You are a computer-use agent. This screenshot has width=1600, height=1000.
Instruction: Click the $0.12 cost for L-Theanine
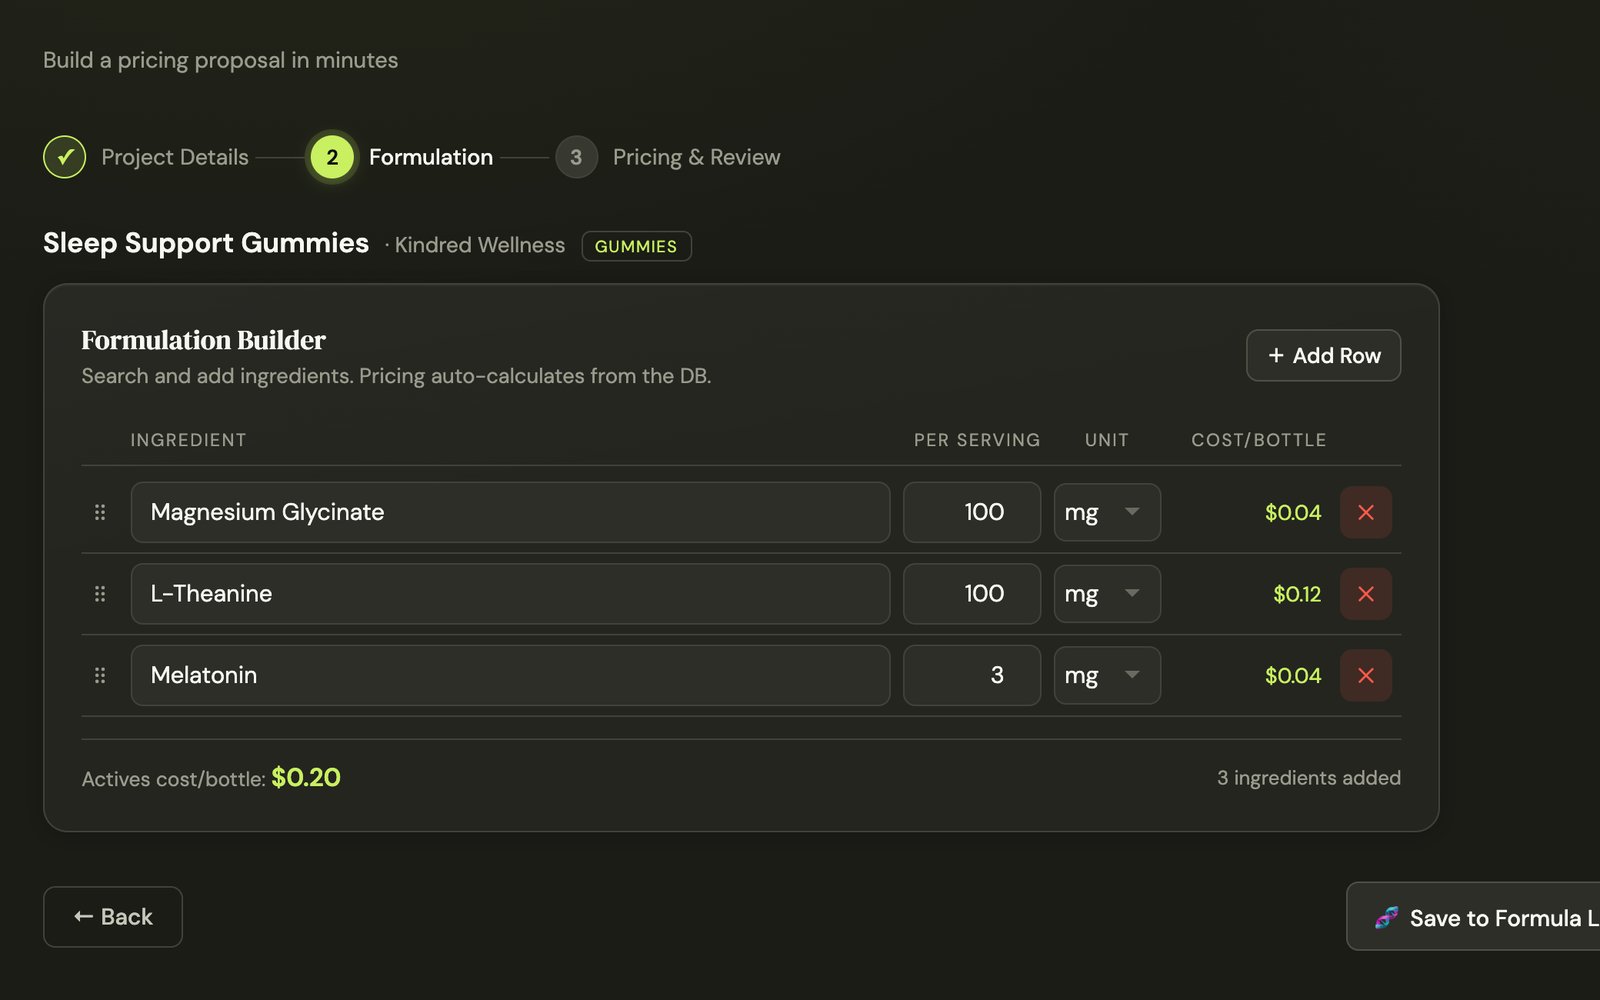[x=1297, y=594]
